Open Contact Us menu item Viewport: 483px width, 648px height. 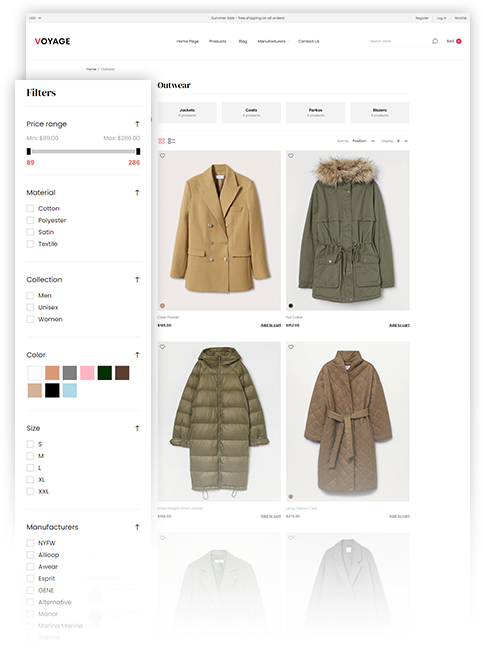point(309,41)
